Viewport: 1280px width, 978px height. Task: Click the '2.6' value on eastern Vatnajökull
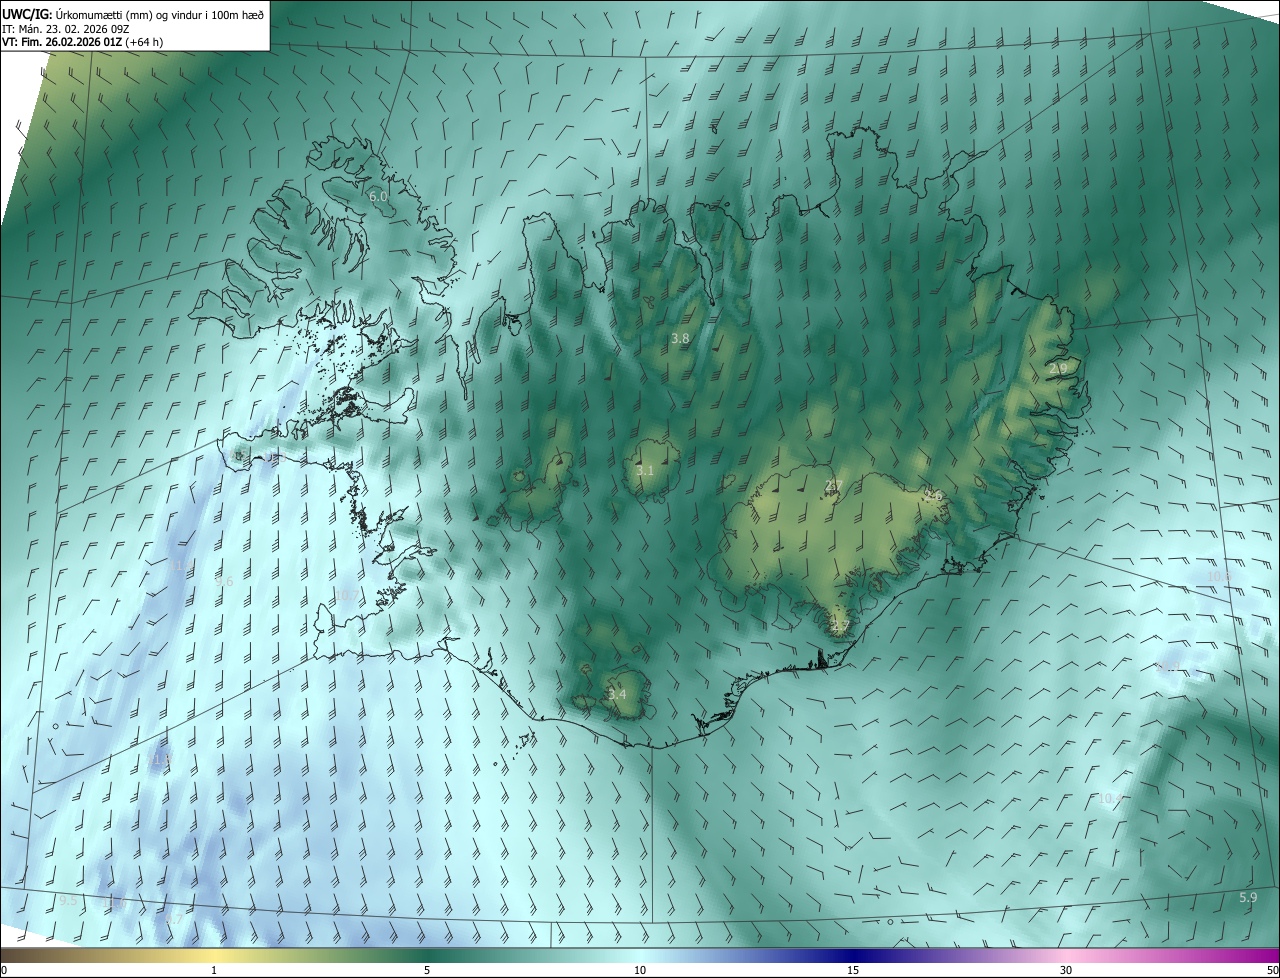pos(934,496)
